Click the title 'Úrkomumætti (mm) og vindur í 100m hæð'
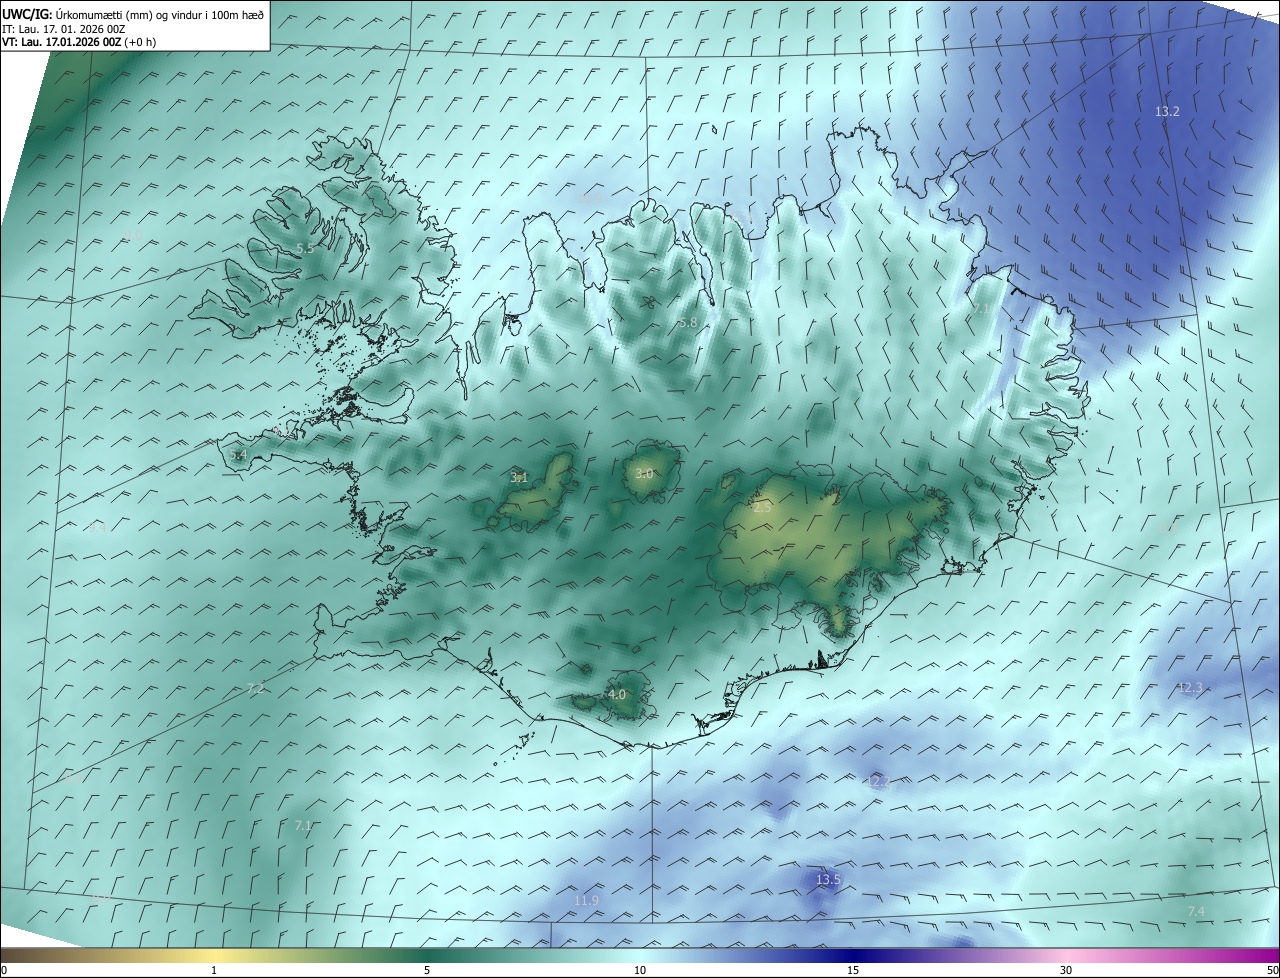Image resolution: width=1280 pixels, height=978 pixels. 160,14
